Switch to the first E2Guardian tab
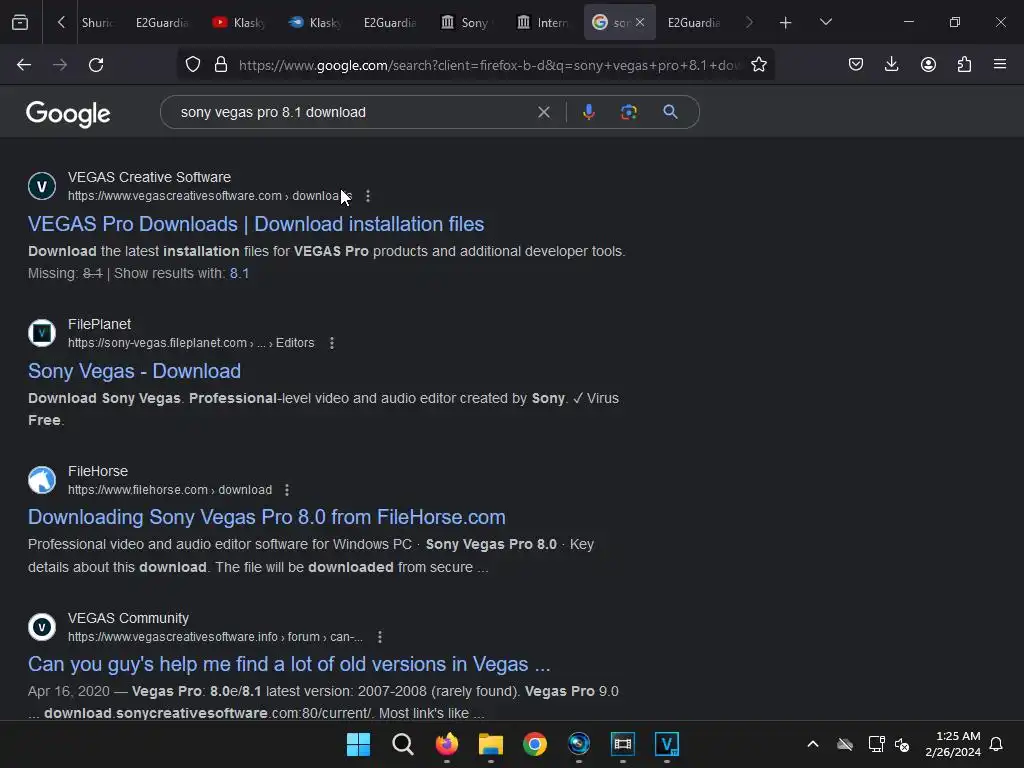The width and height of the screenshot is (1024, 768). 161,23
